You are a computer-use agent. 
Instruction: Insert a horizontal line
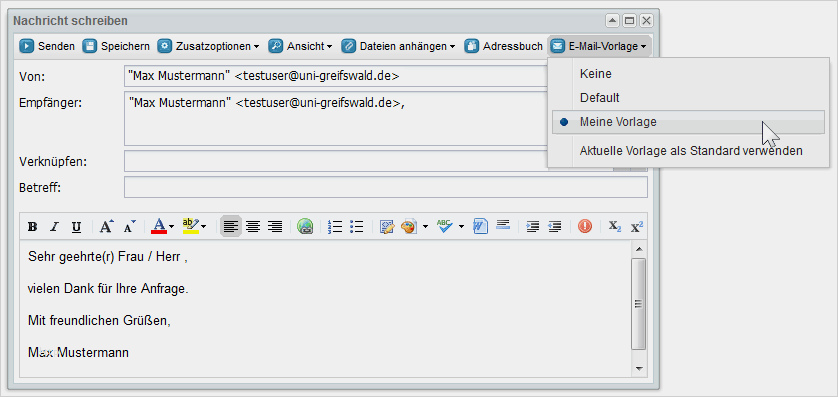[503, 224]
